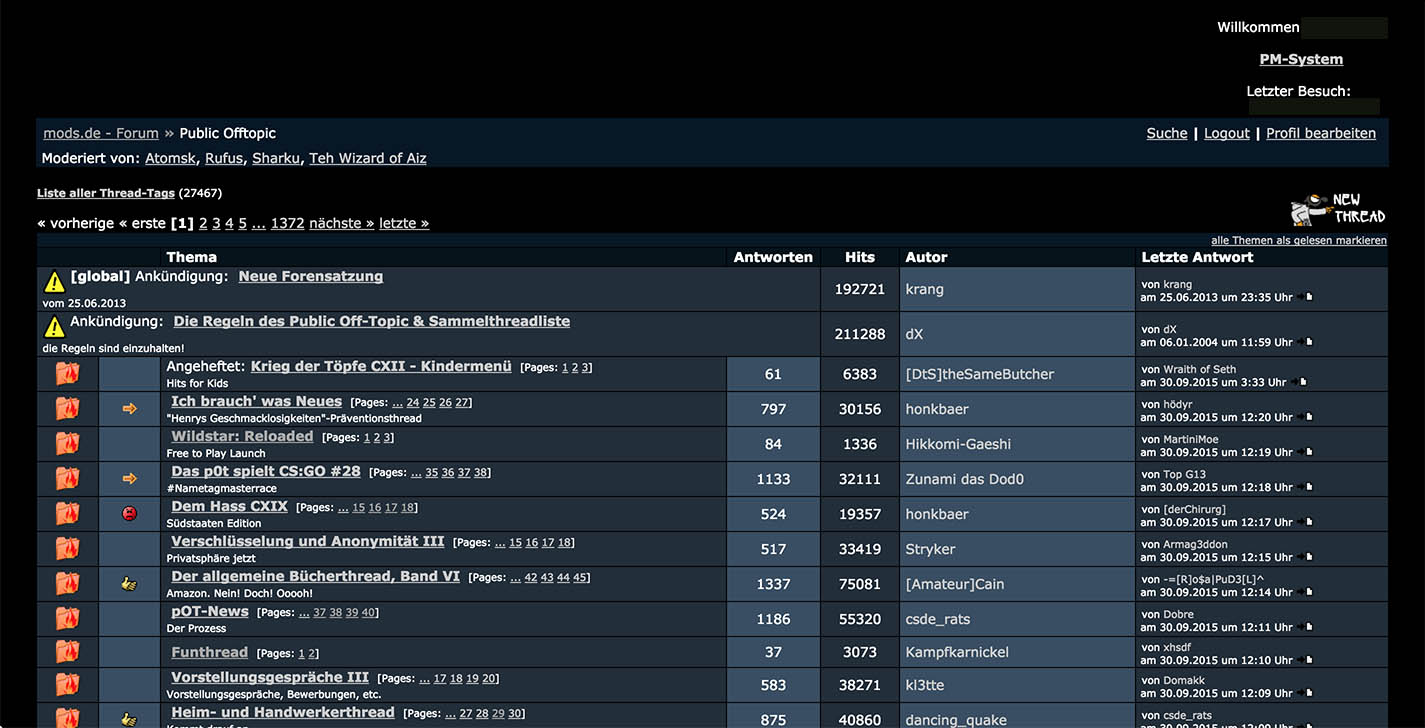Click folder icon for Dem Hass CXIX
The image size is (1425, 728).
point(67,514)
